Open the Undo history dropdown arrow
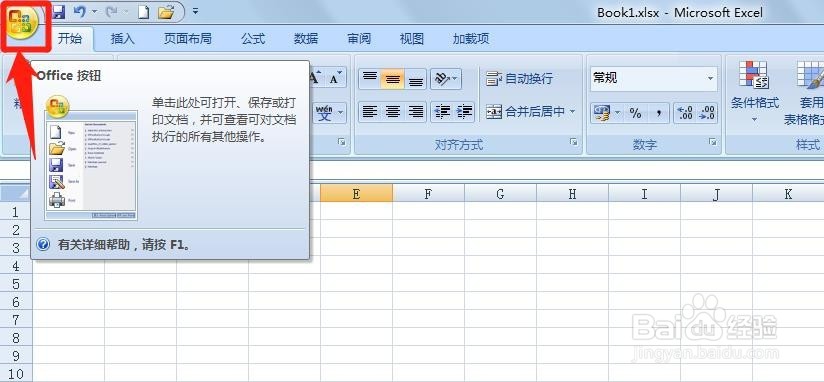Screen dimensions: 824x382 [x=94, y=11]
